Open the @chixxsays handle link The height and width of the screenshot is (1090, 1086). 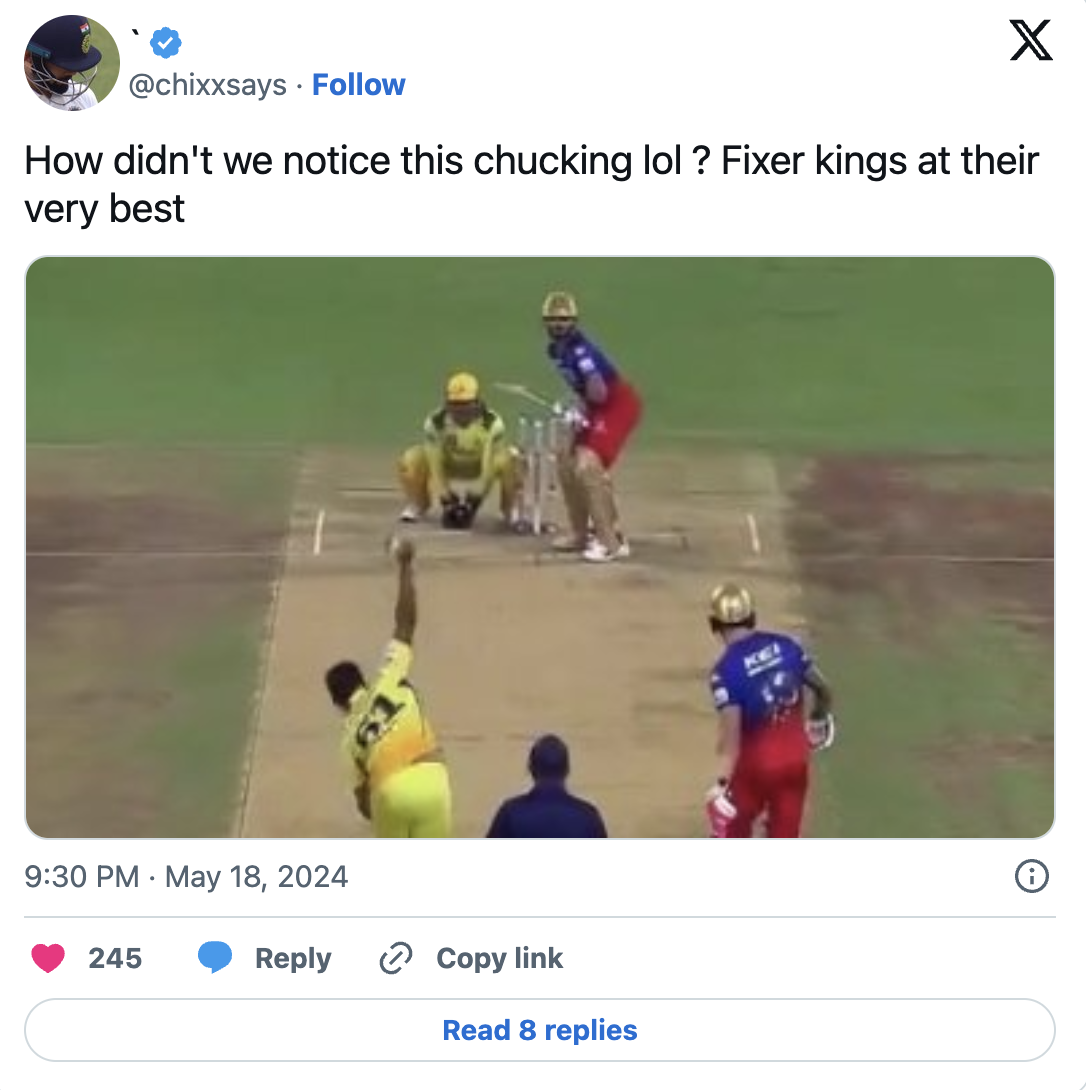209,85
